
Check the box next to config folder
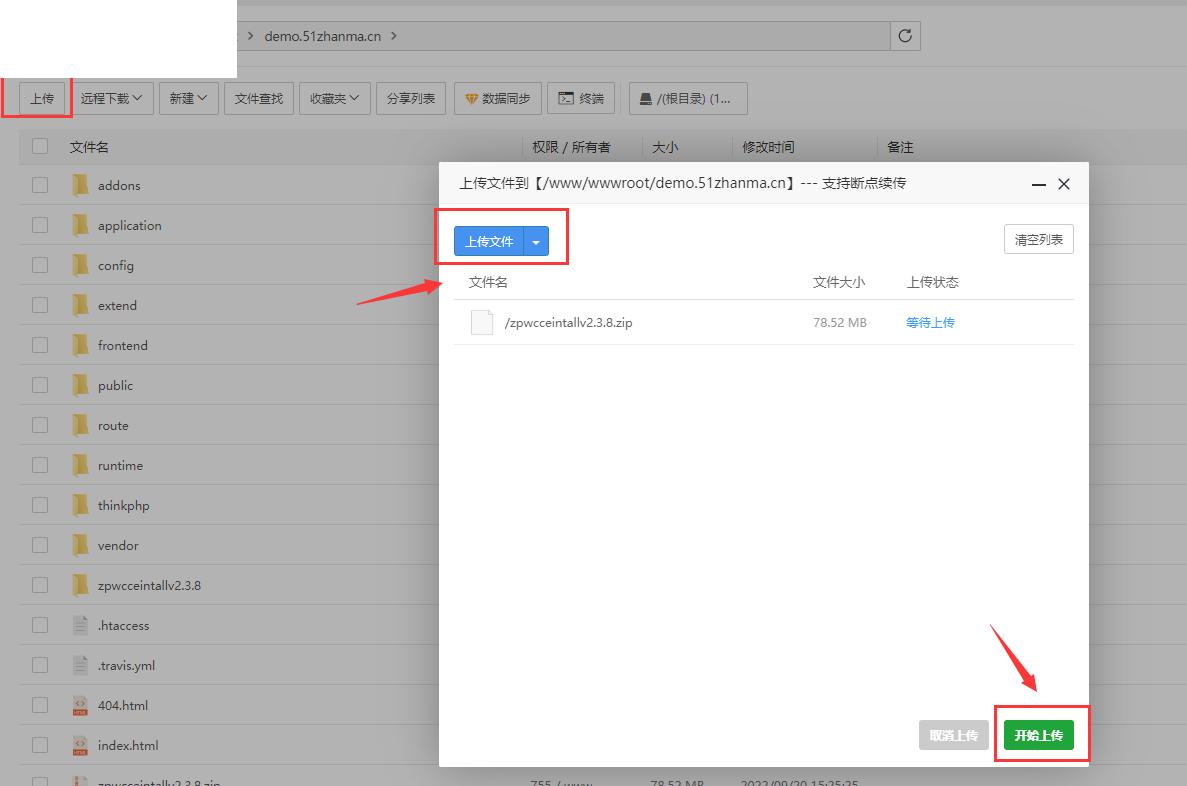click(x=40, y=265)
